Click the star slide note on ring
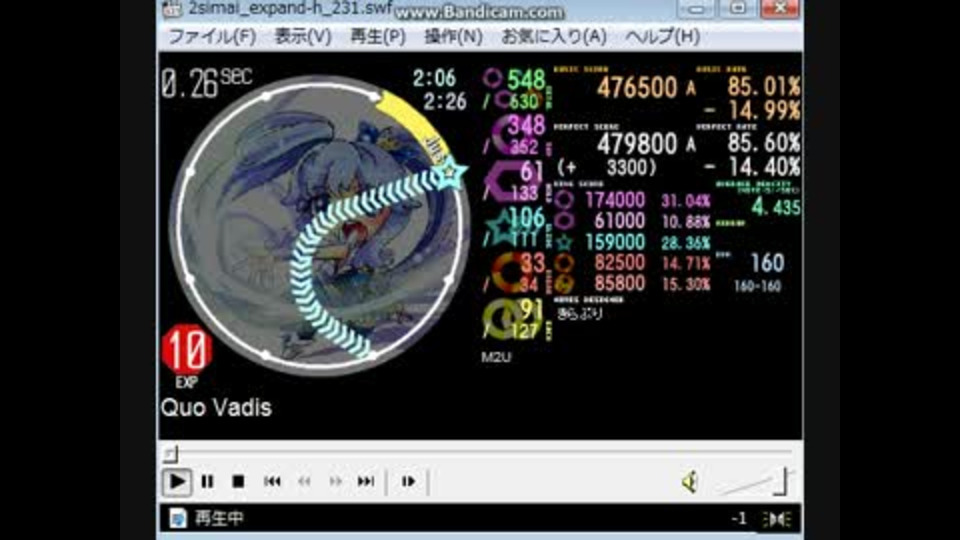Viewport: 960px width, 540px height. pos(451,173)
